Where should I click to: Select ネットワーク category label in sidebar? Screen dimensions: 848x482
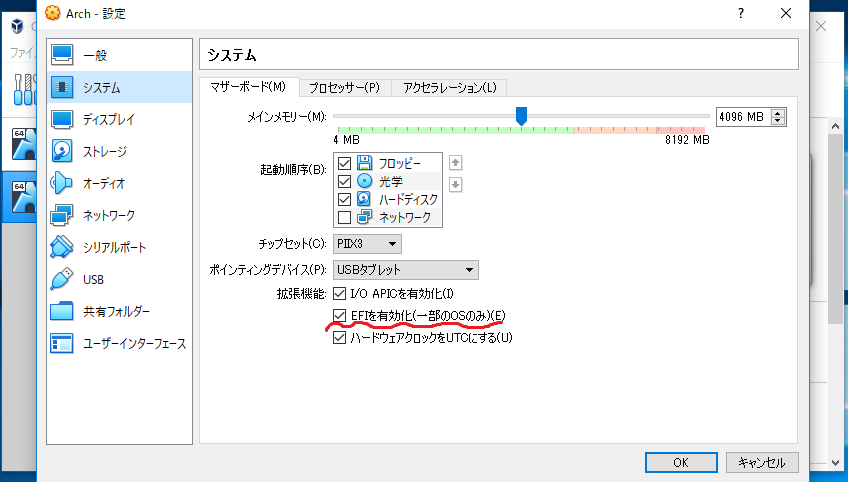point(109,215)
